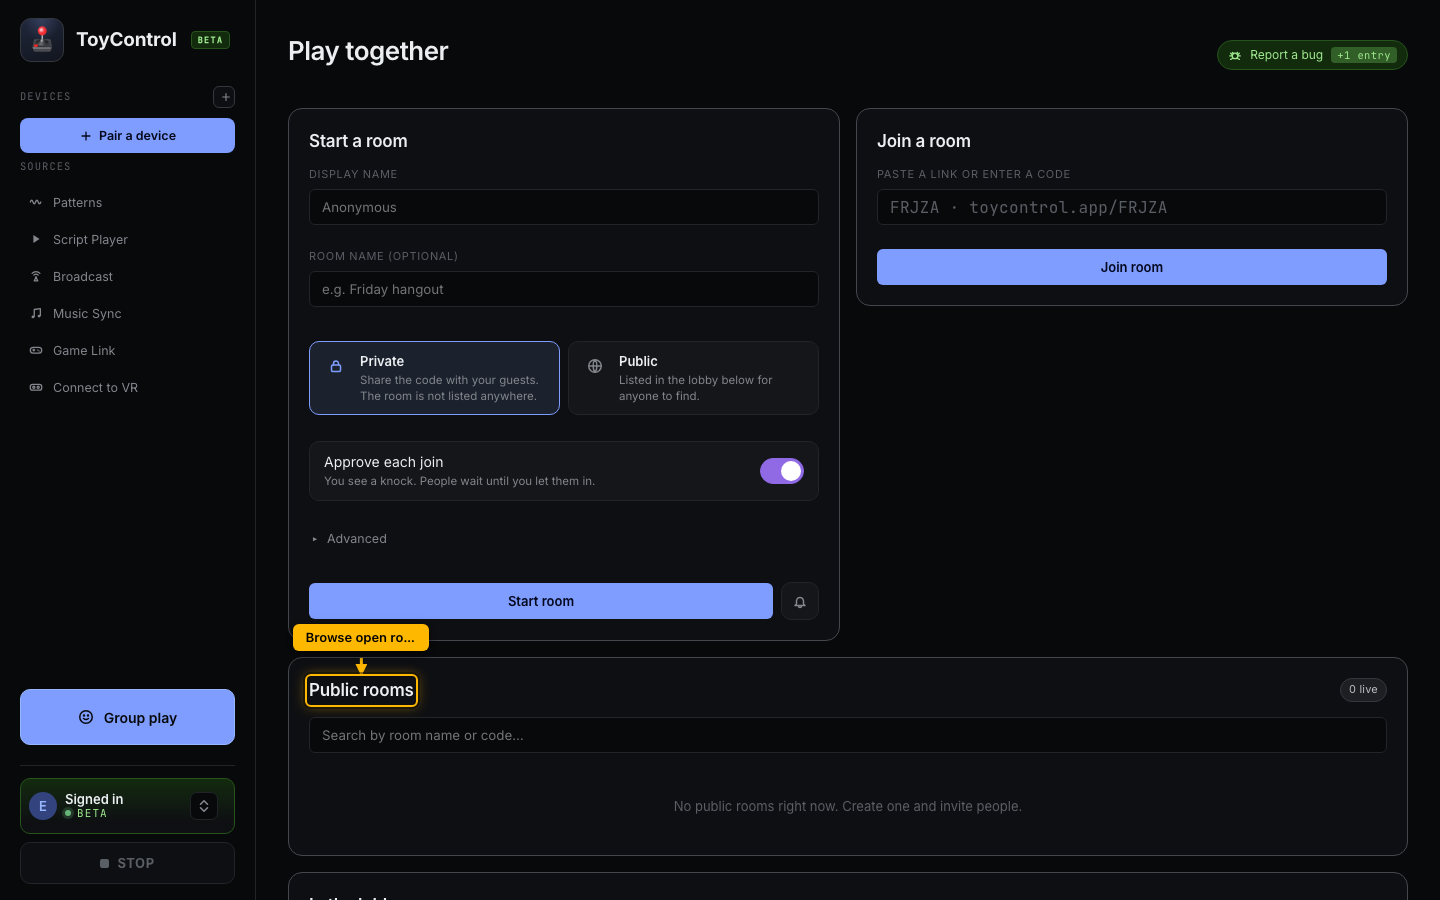Open Music Sync in the sidebar
This screenshot has width=1440, height=900.
pyautogui.click(x=127, y=313)
